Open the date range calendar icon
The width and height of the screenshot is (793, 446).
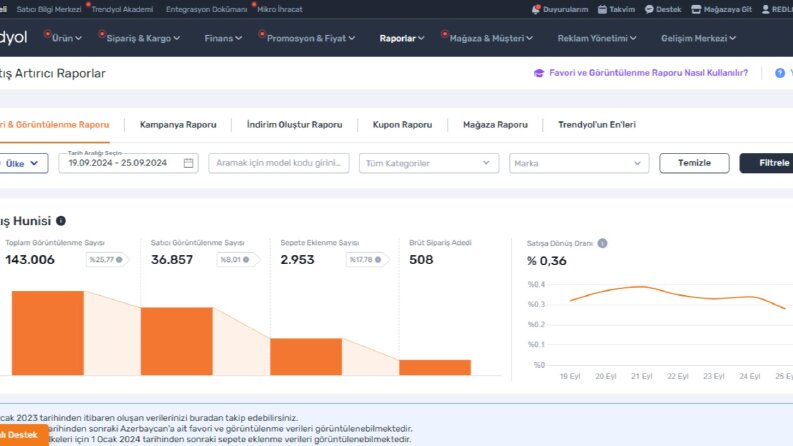pos(188,163)
